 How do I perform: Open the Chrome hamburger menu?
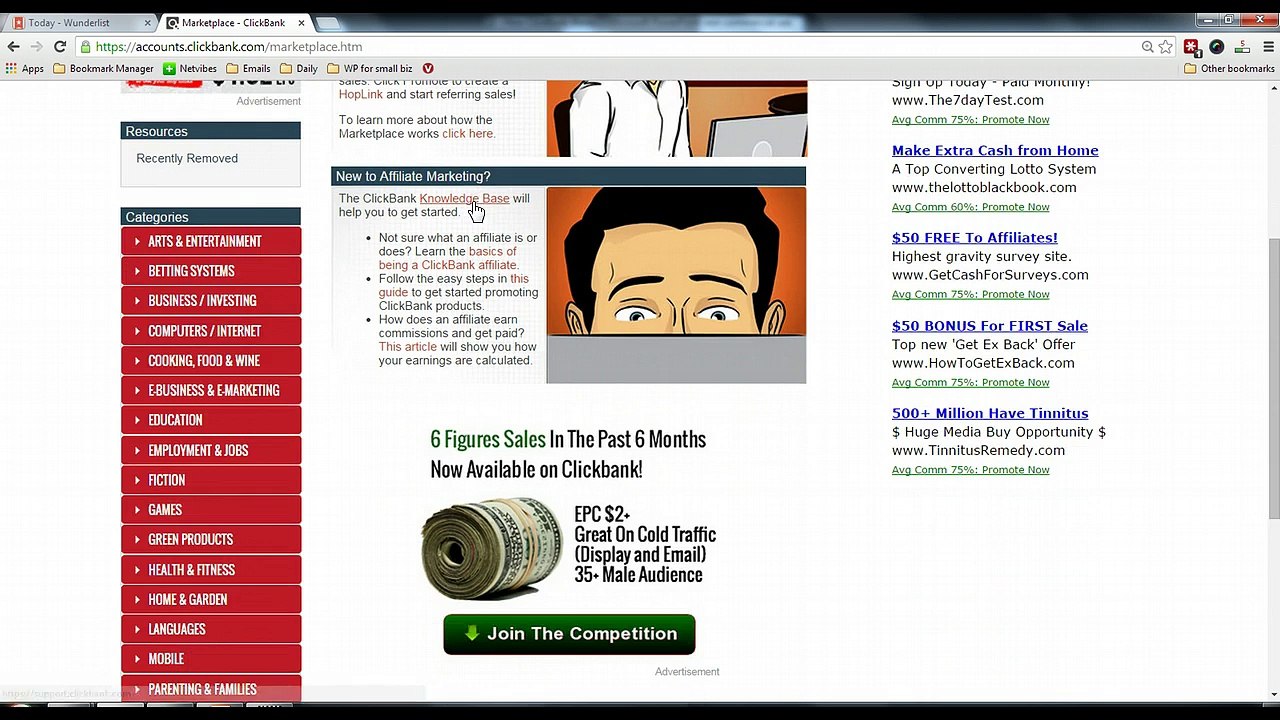[x=1267, y=47]
